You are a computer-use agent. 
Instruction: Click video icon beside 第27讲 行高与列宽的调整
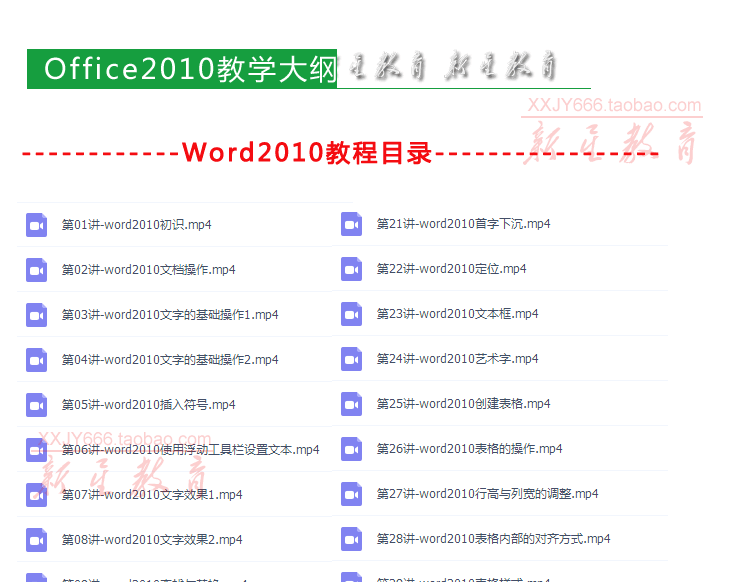[352, 494]
